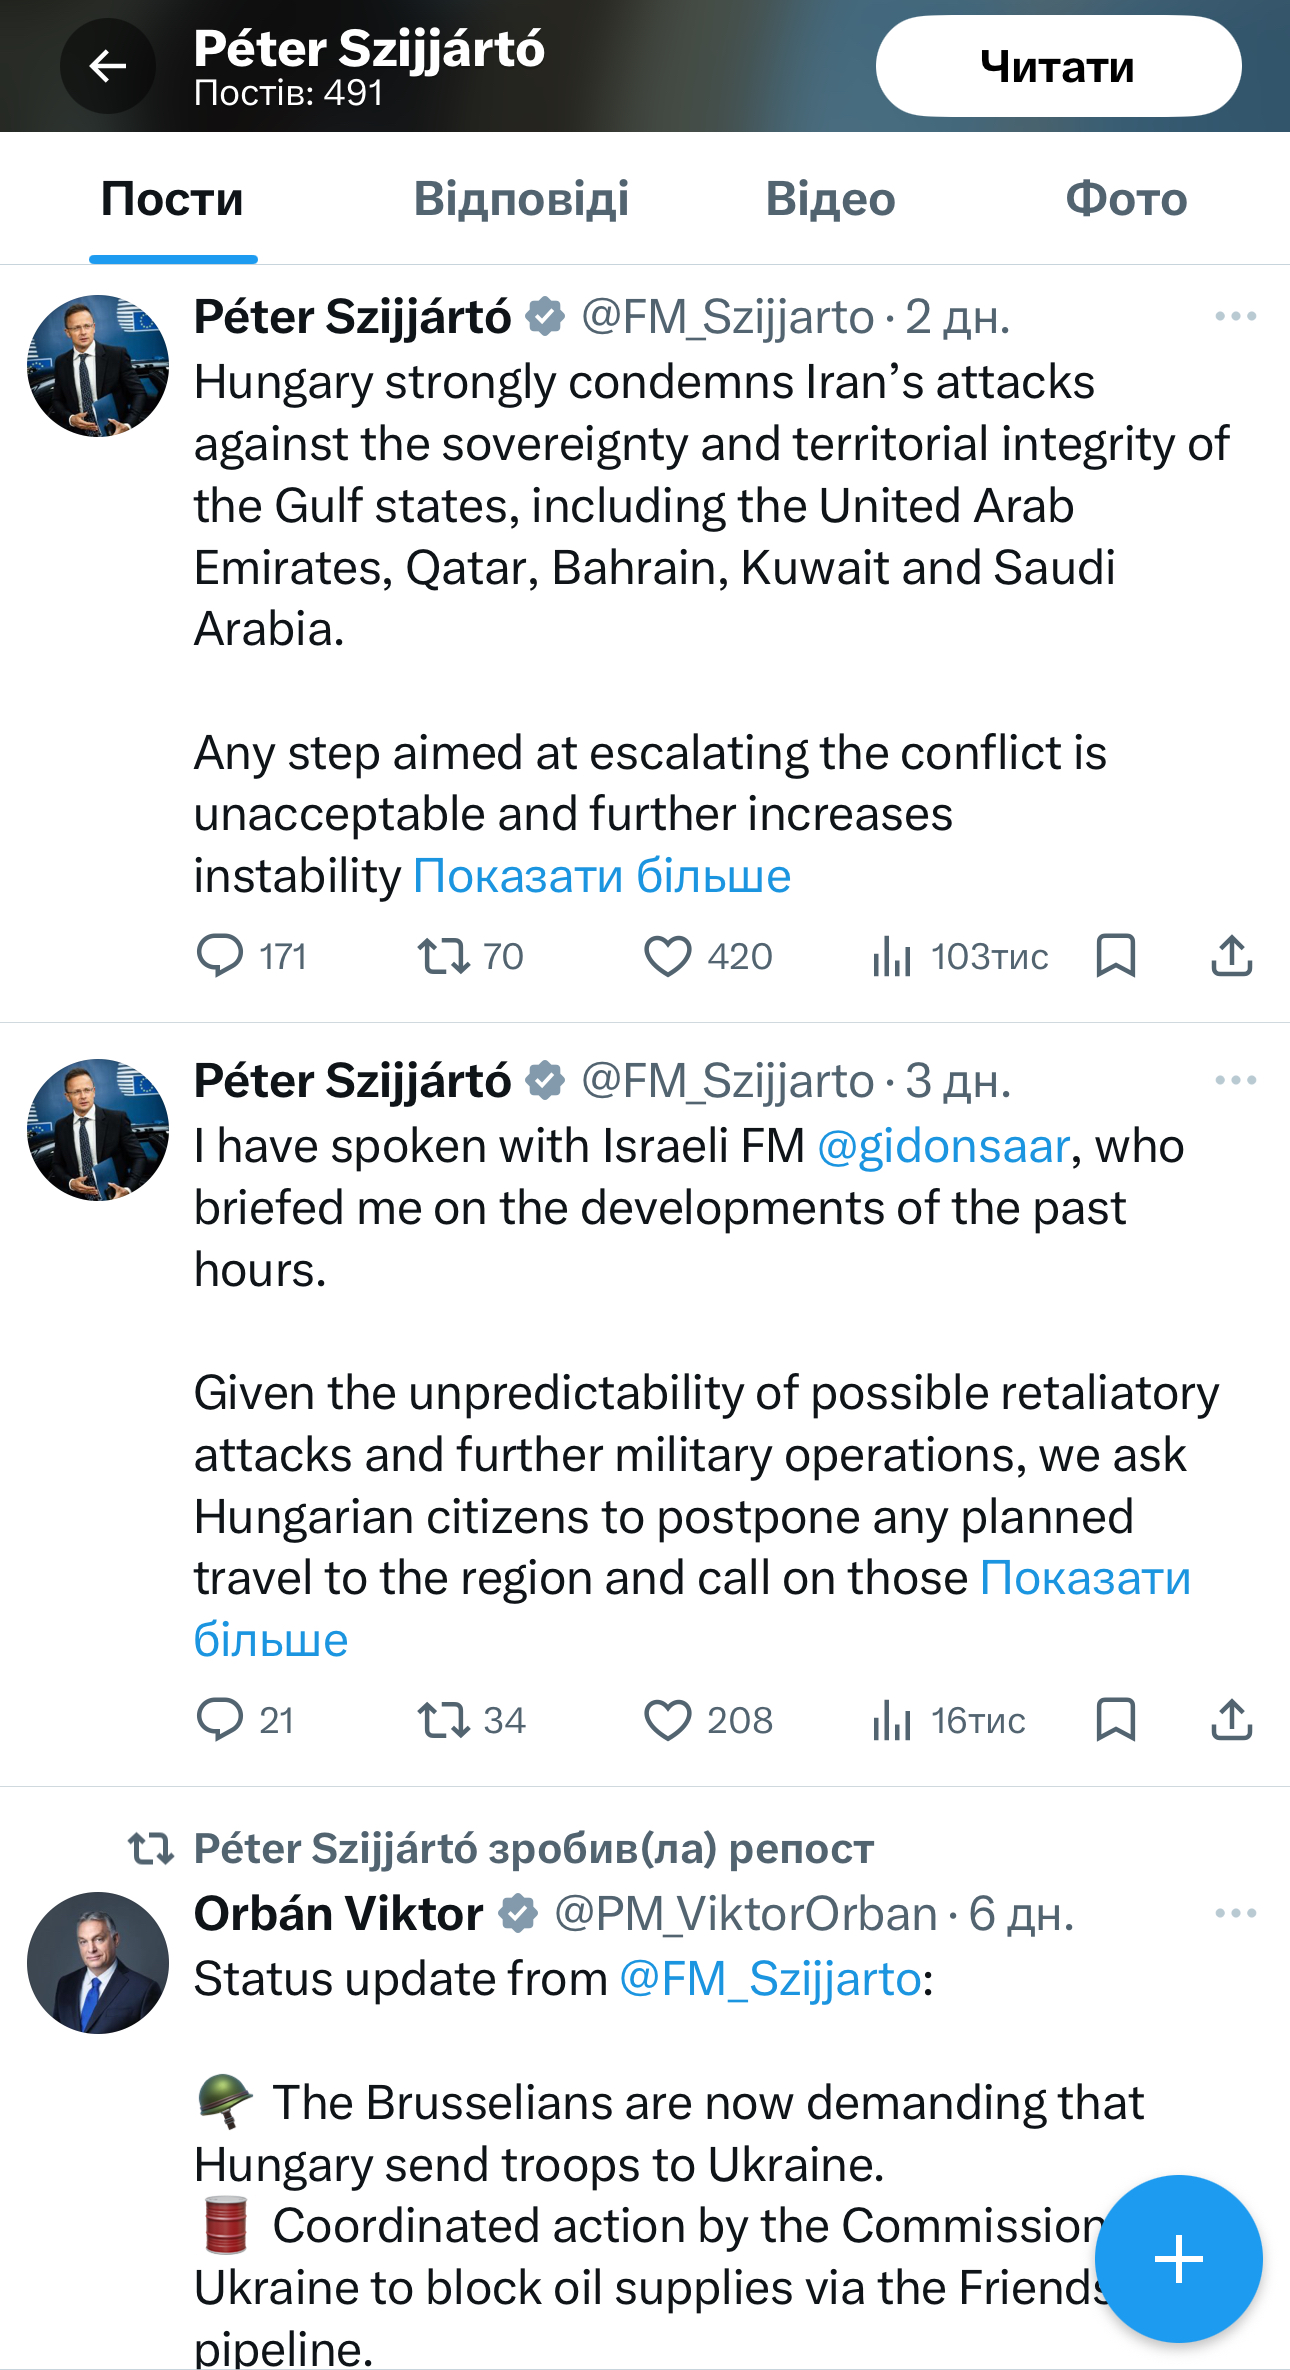
Task: Open more options on Israeli FM post
Action: (x=1235, y=1080)
